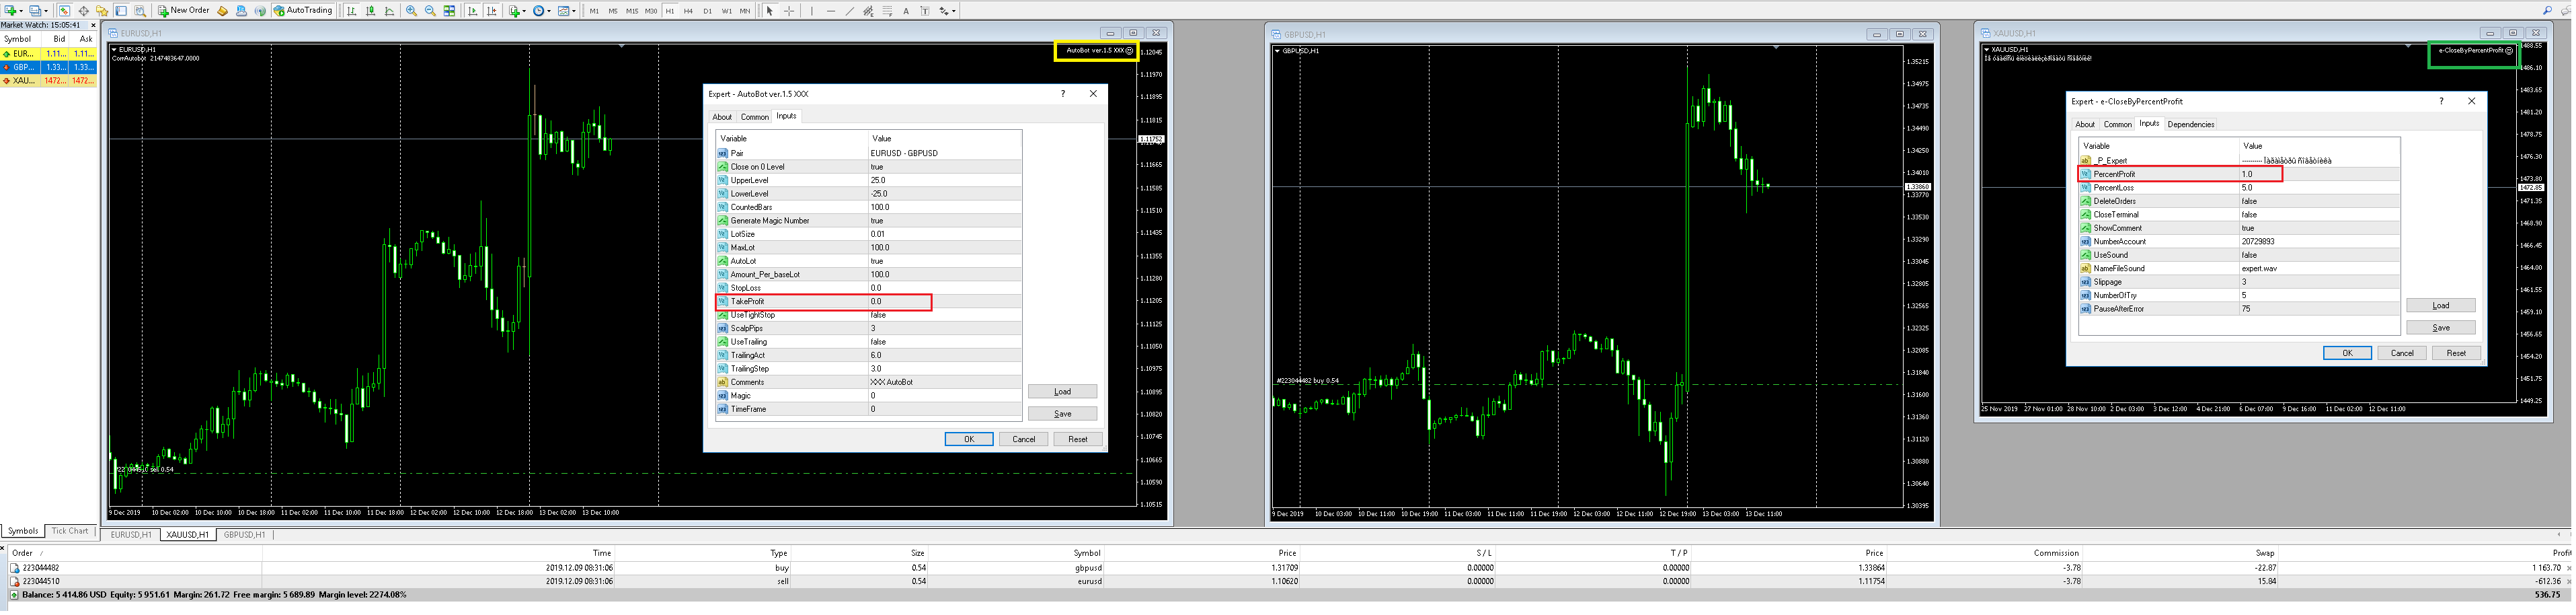Toggle the AutoTrading button

click(303, 11)
